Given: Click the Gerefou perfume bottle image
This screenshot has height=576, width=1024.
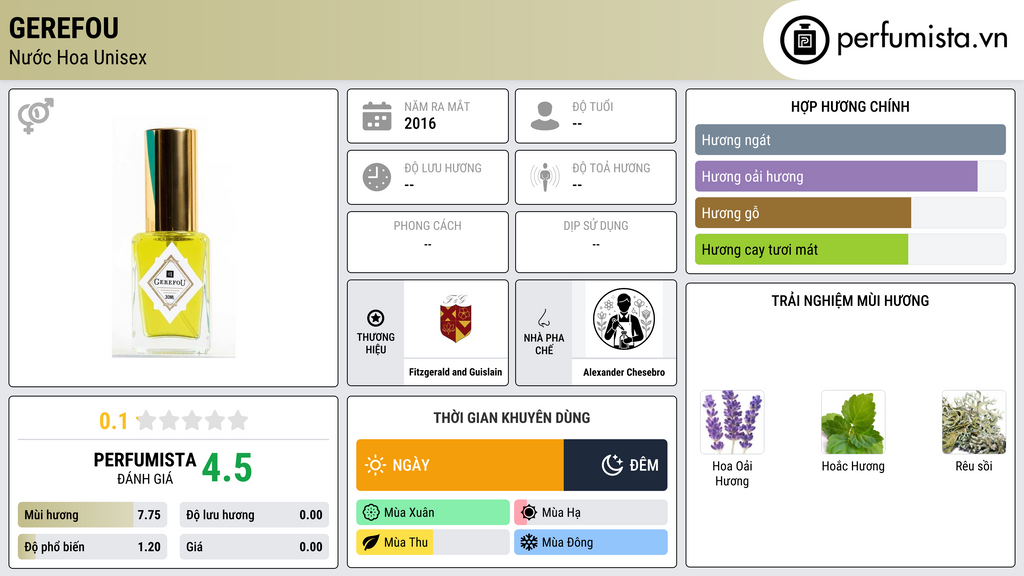Looking at the screenshot, I should tap(173, 239).
